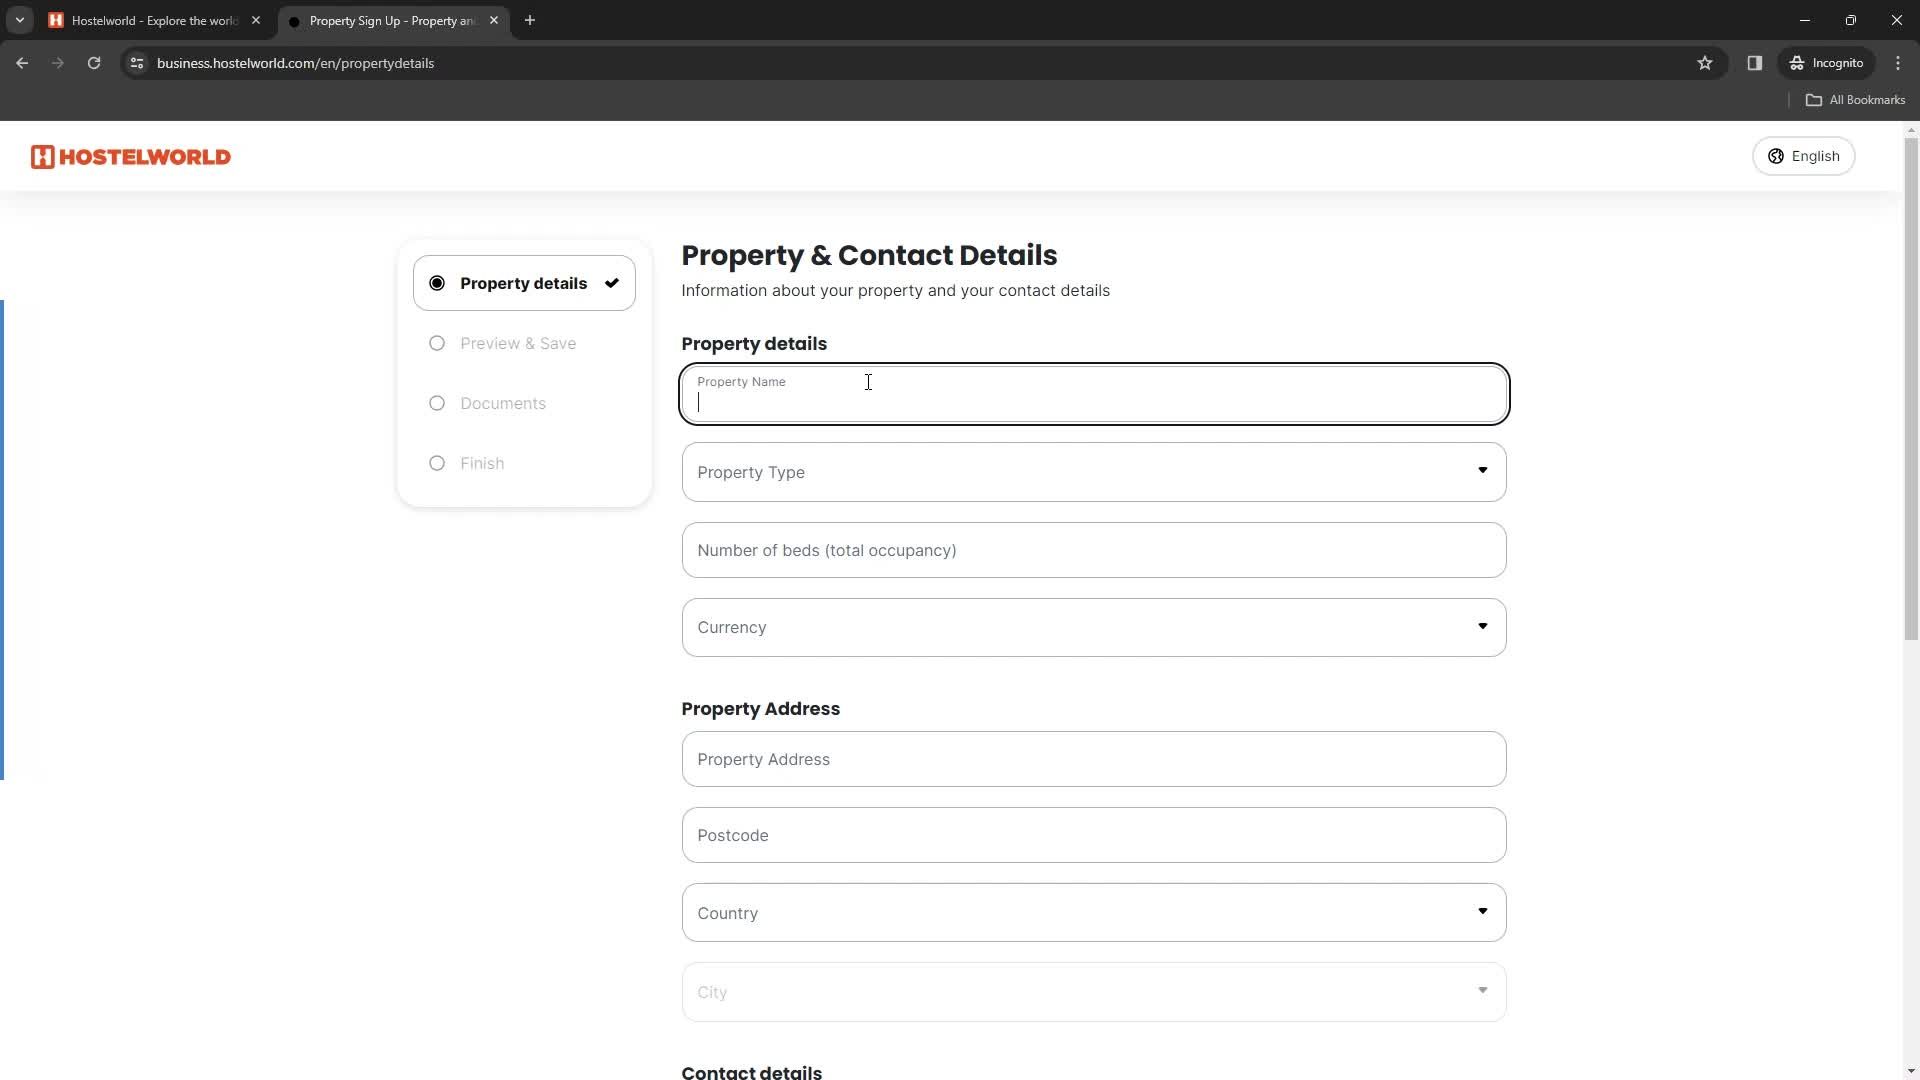Click the Property details step in sidebar
This screenshot has height=1080, width=1920.
(x=524, y=282)
